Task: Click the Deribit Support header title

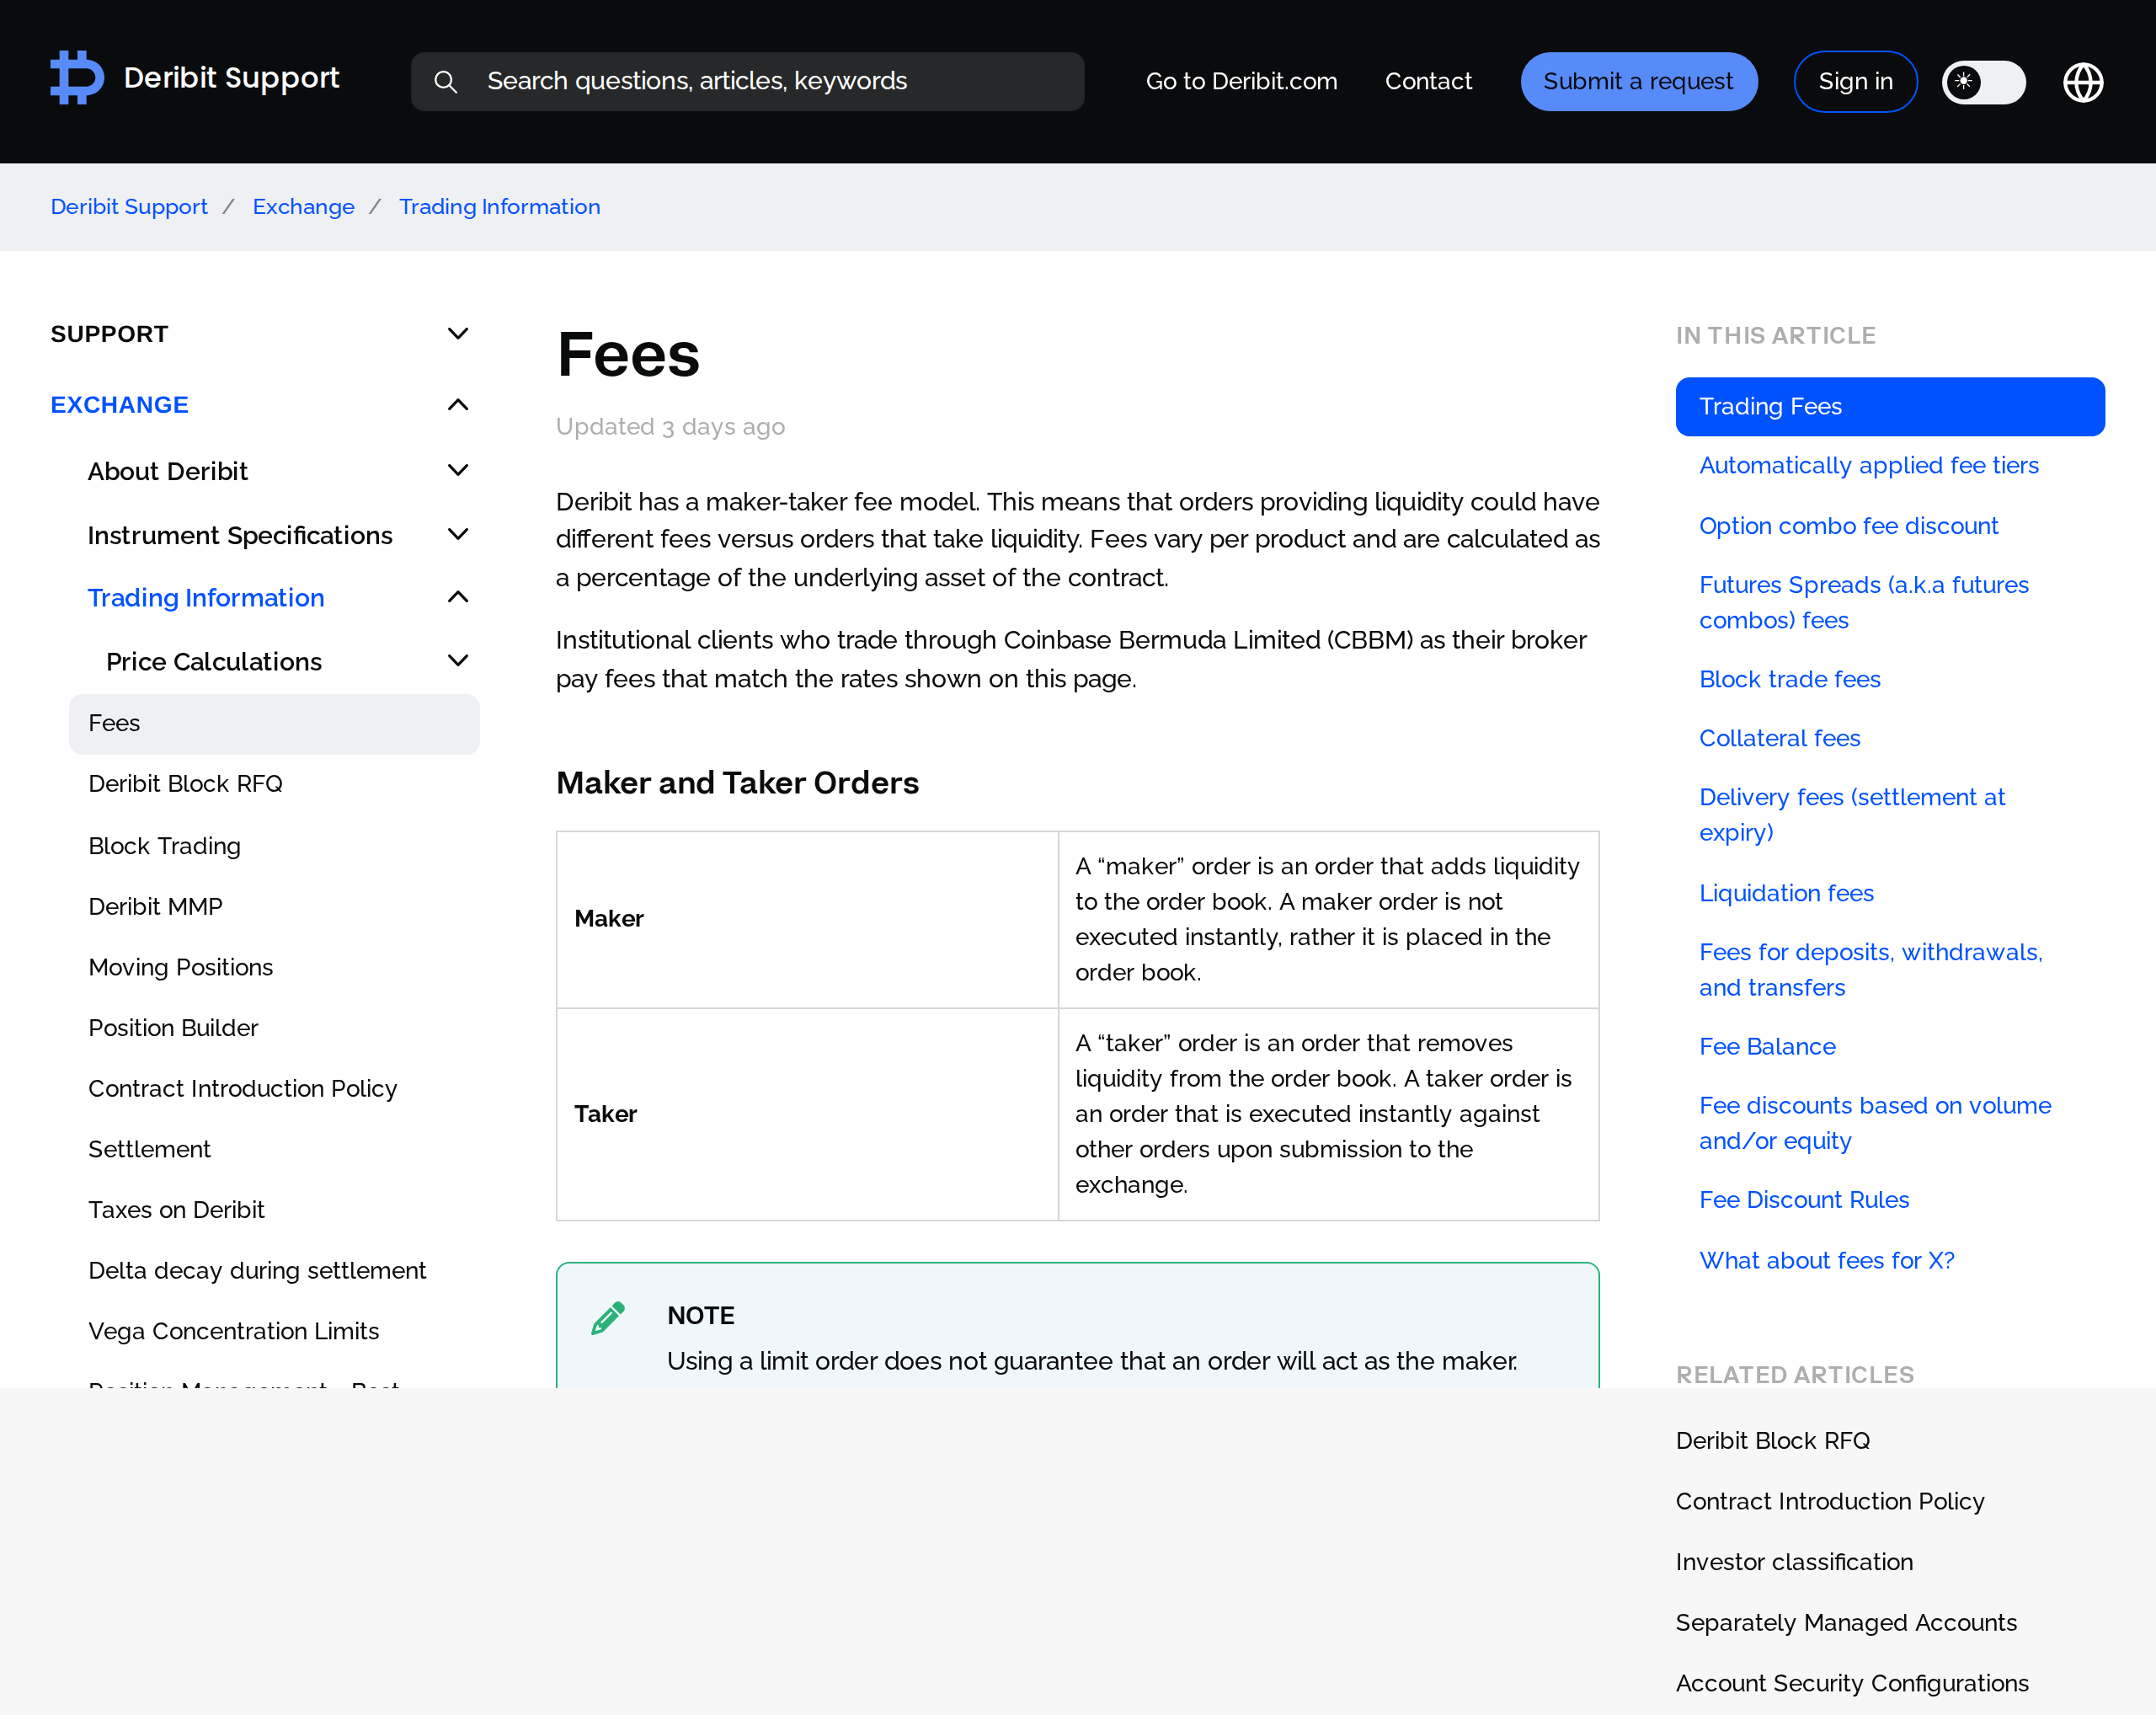Action: tap(231, 78)
